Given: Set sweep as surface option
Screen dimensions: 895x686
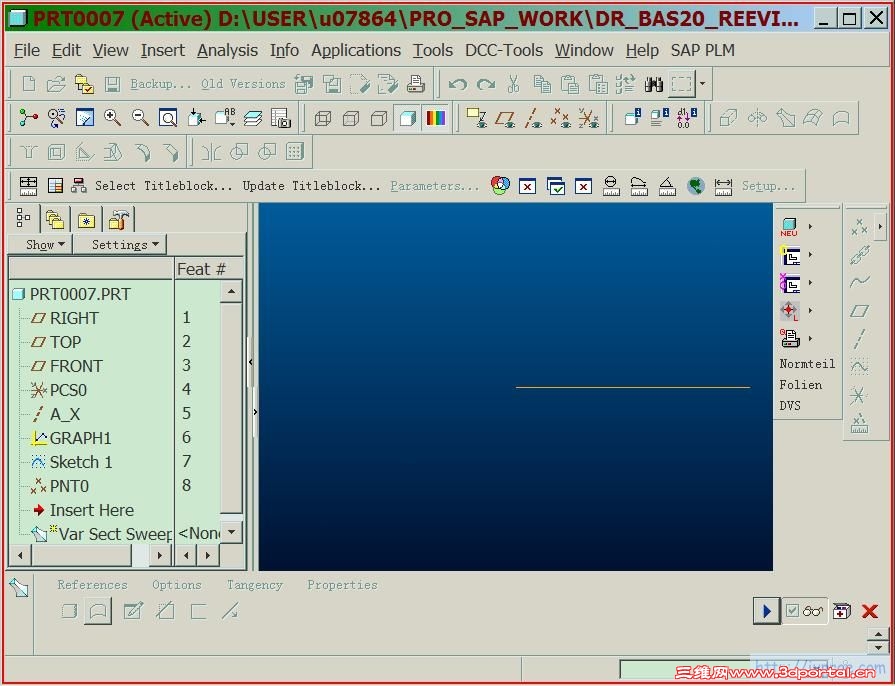Looking at the screenshot, I should tap(98, 611).
